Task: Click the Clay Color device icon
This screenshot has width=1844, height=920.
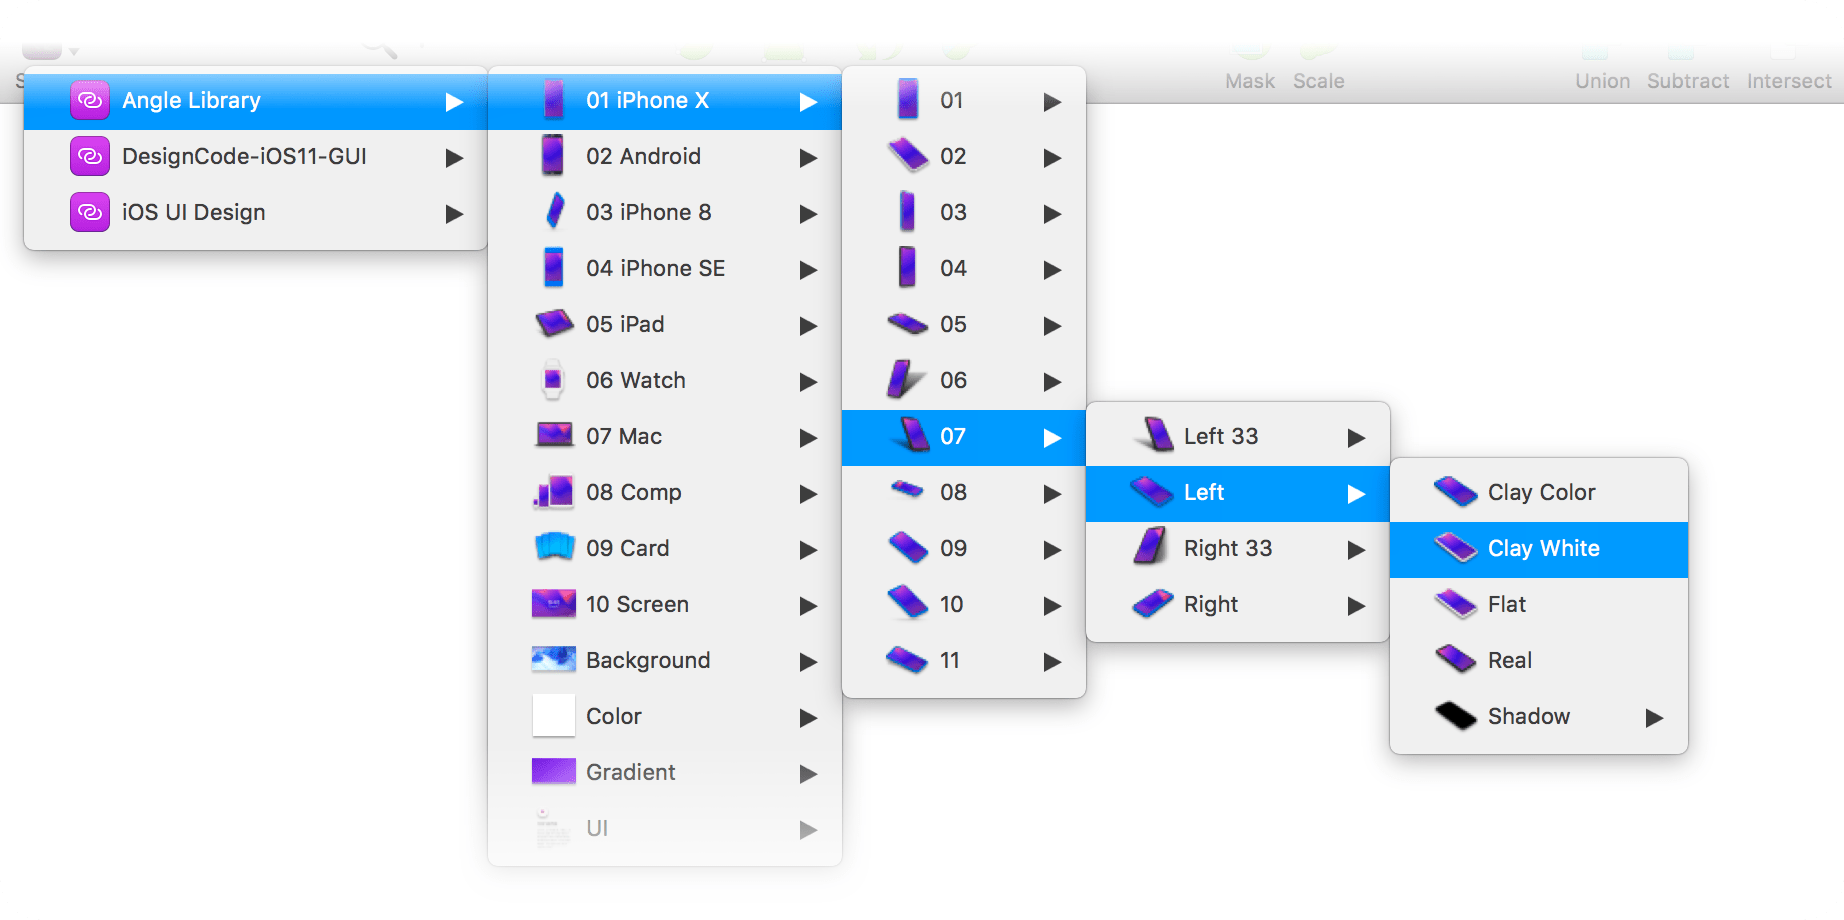Action: coord(1455,492)
